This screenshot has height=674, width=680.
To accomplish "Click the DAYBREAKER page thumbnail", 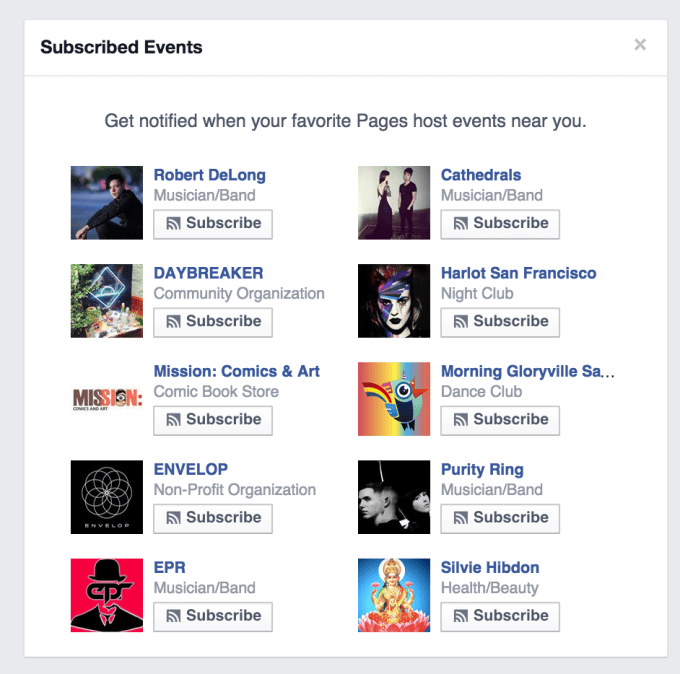I will point(107,301).
